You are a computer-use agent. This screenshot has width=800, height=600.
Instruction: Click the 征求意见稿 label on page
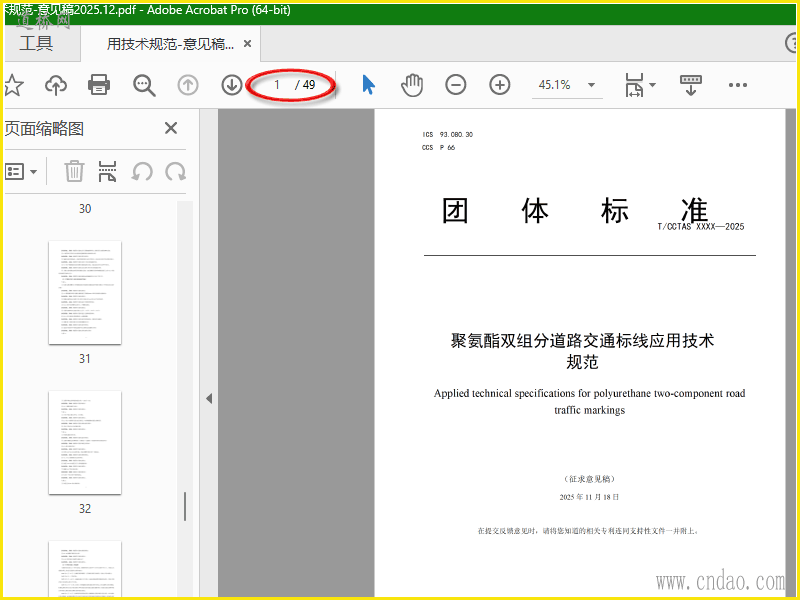(589, 479)
